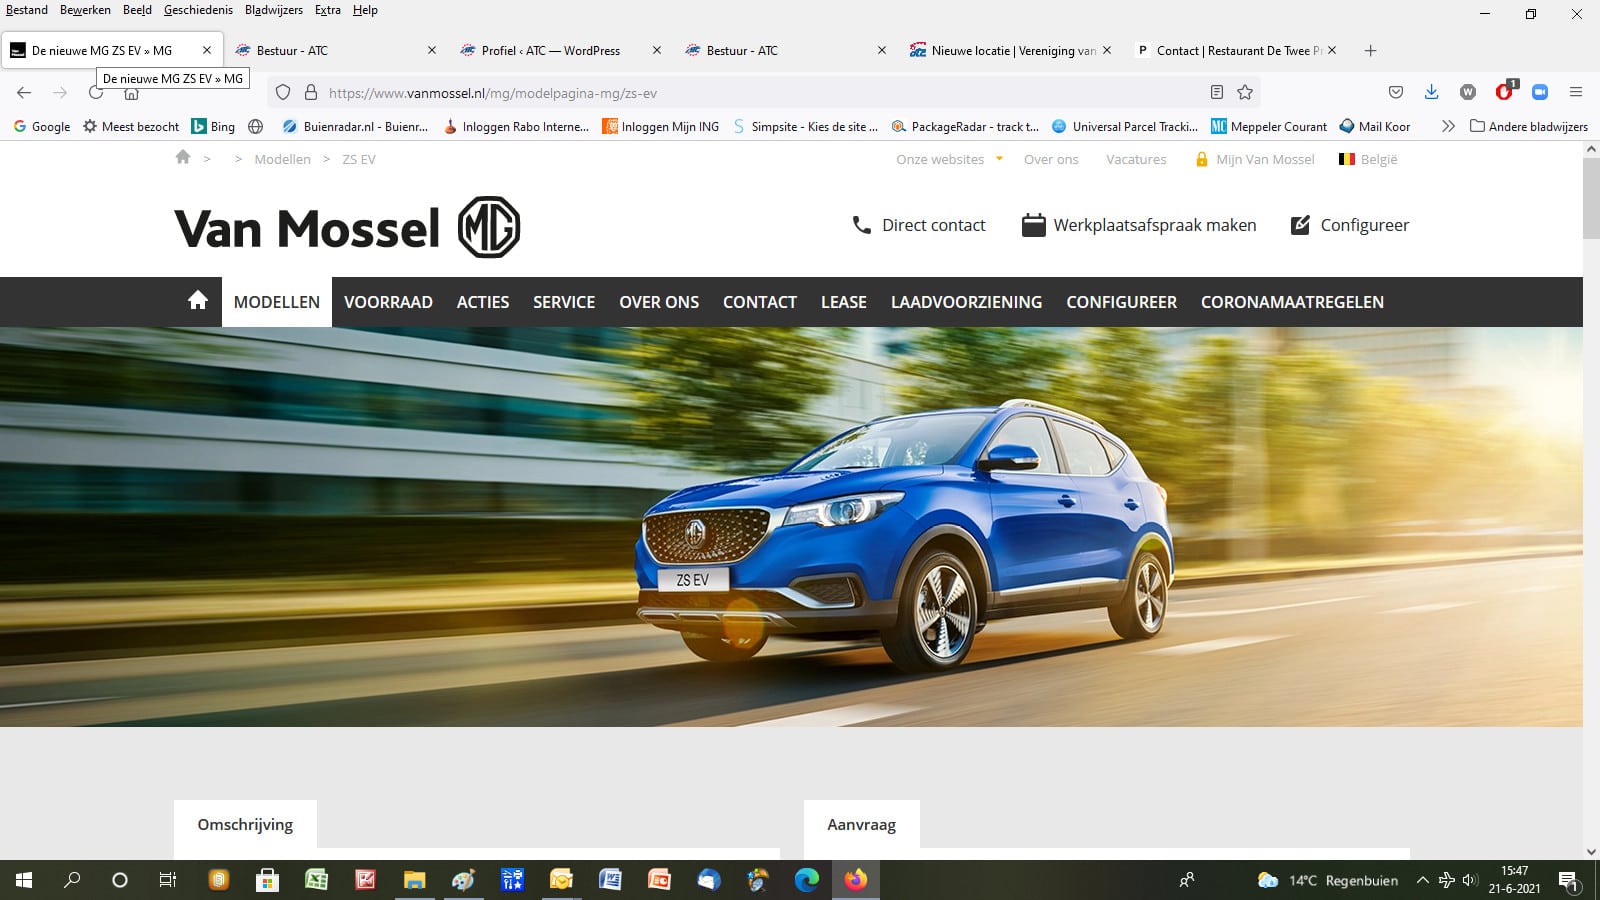Click the MG logo badge
1600x900 pixels.
coord(489,227)
